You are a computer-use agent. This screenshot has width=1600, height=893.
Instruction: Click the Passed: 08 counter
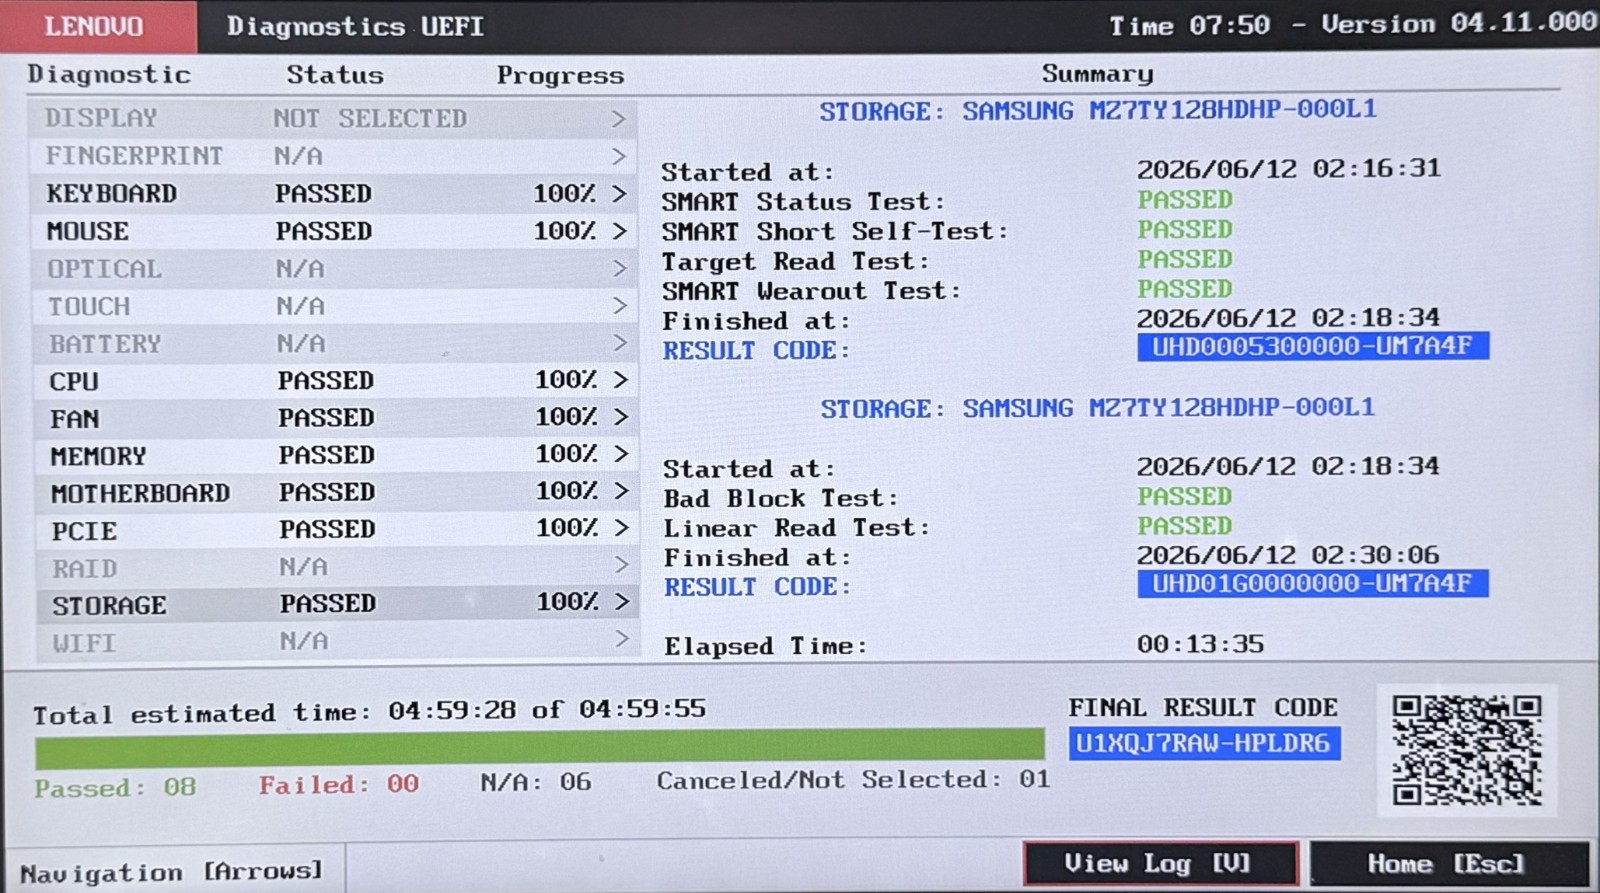(x=115, y=788)
